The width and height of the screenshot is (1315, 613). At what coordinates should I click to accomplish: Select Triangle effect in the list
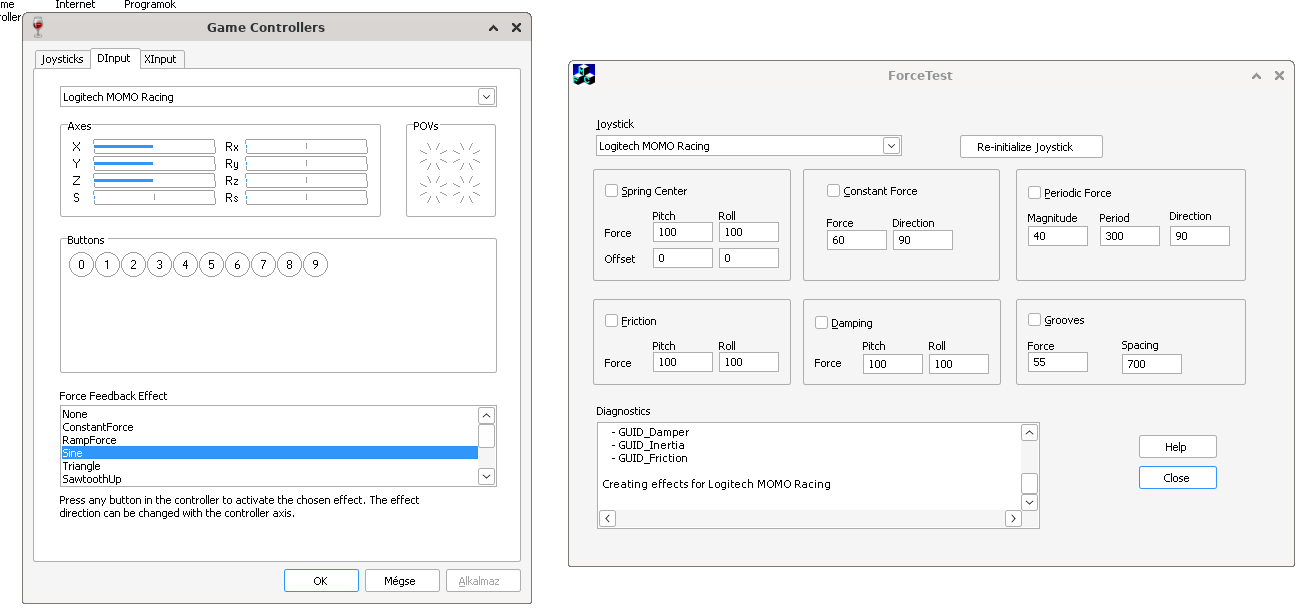click(x=269, y=466)
